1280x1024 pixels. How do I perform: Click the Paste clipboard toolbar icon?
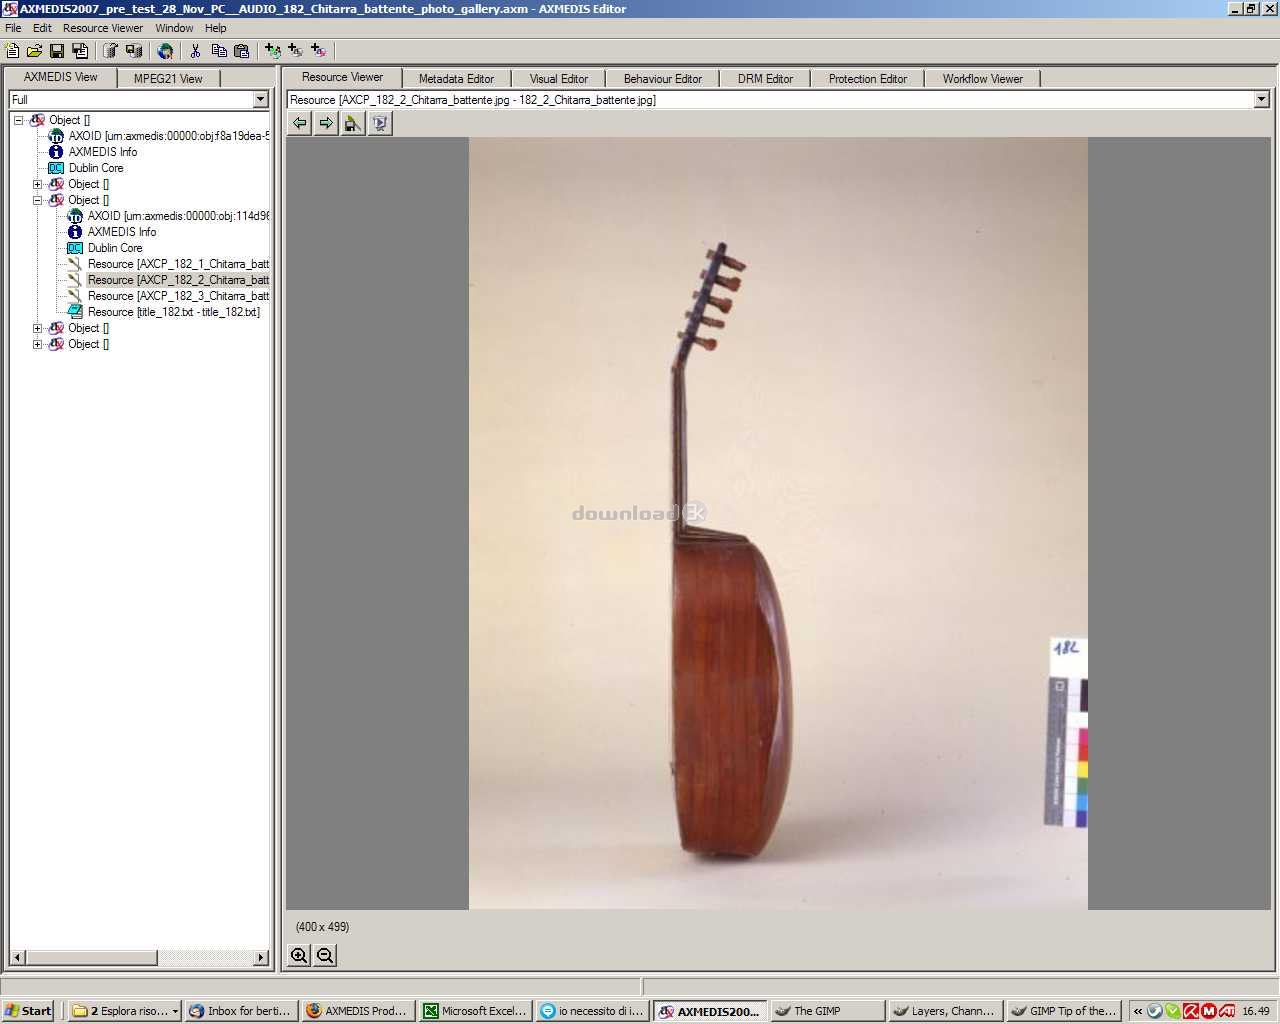(x=241, y=51)
